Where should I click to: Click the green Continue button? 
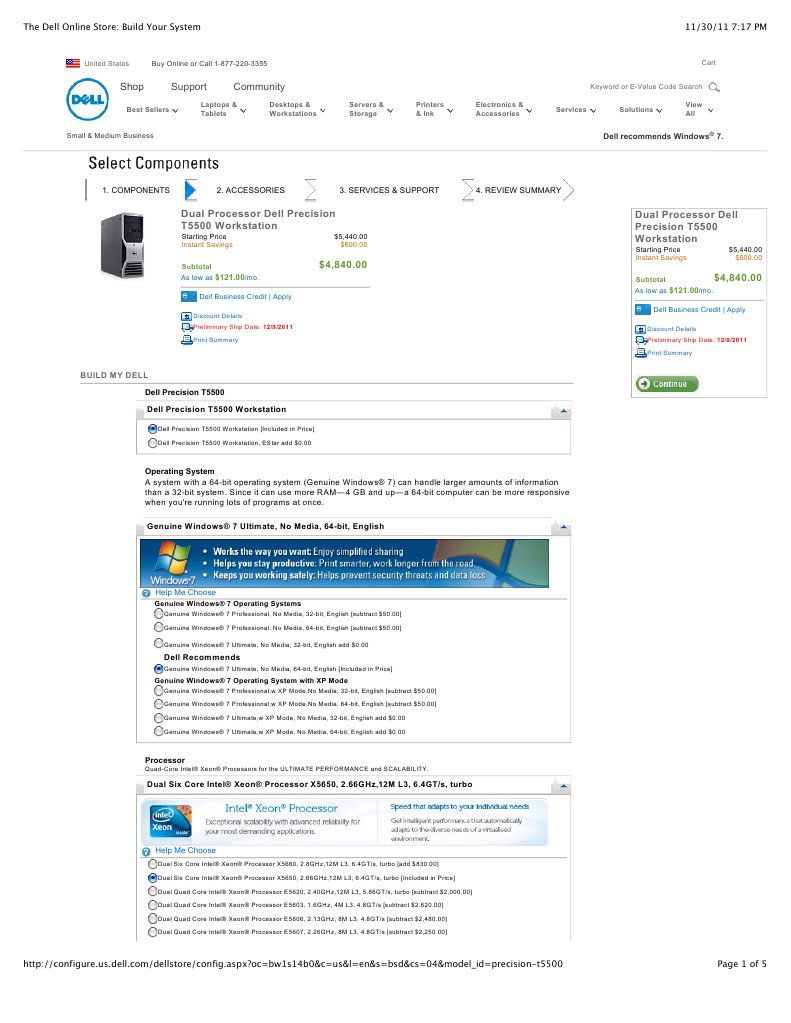[667, 384]
